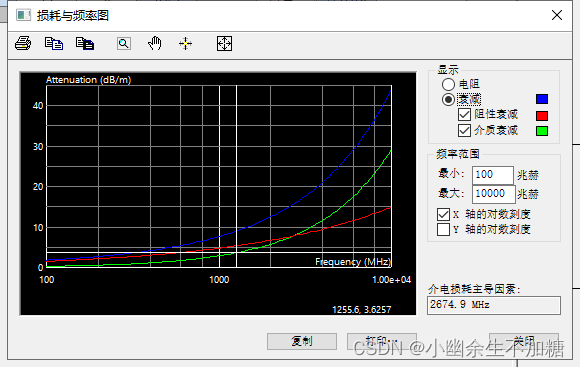Click the 1000 x-axis tick label
Screen dimensions: 580x367
(219, 280)
